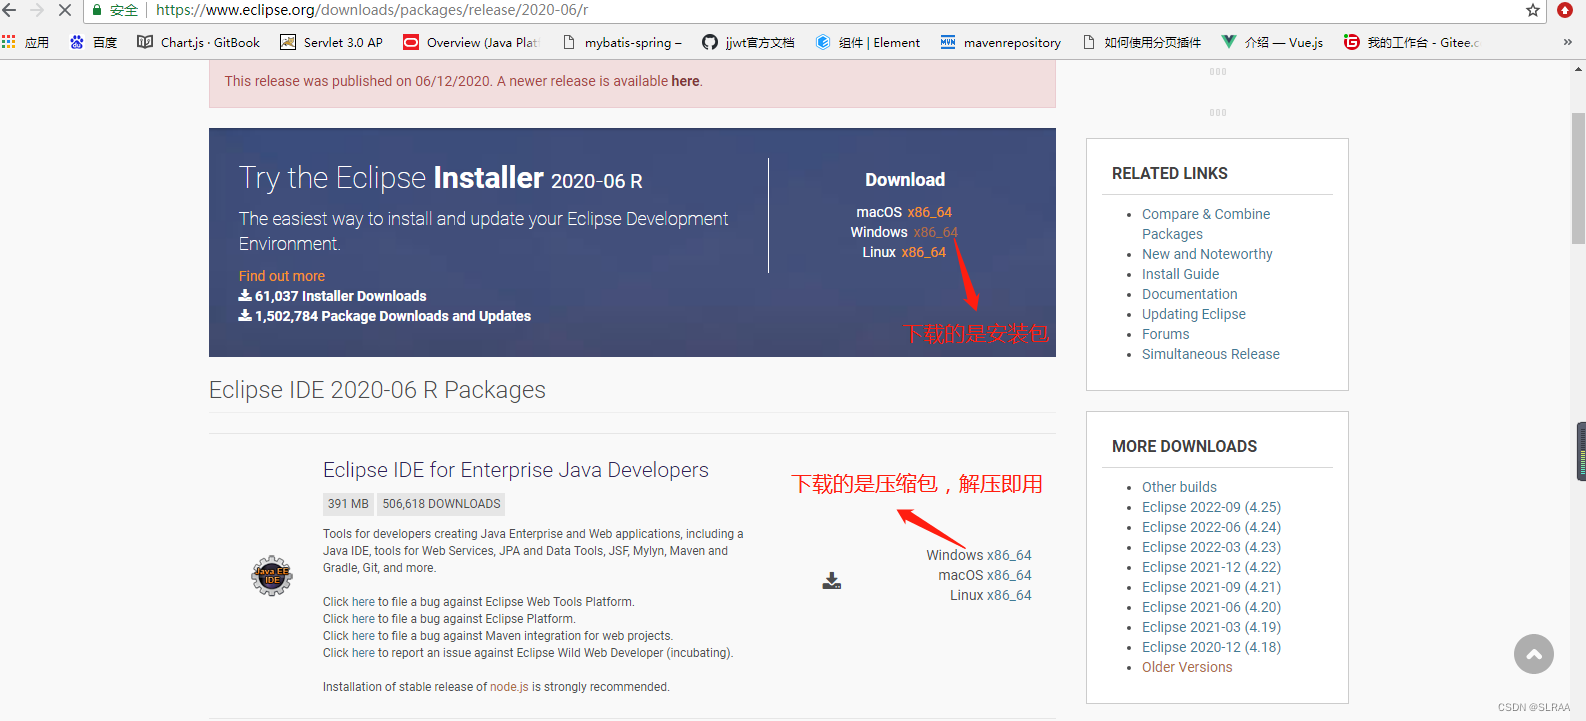Image resolution: width=1586 pixels, height=721 pixels.
Task: Click 'here' for Eclipse Platform bug
Action: pos(363,619)
